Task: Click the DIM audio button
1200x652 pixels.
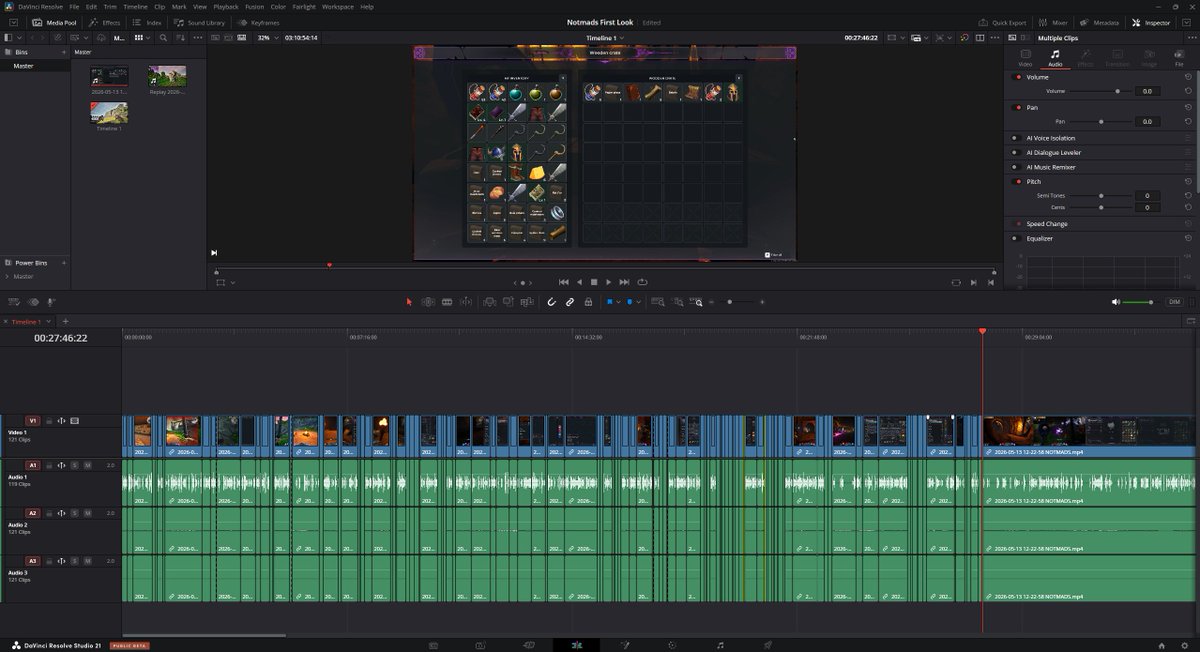Action: coord(1174,301)
